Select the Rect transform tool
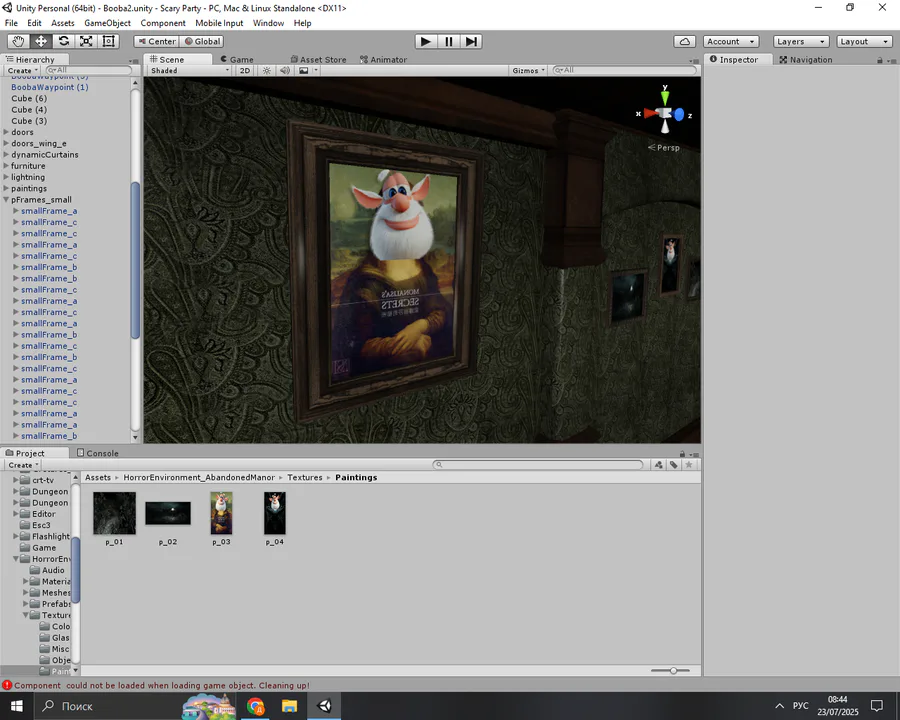 coord(108,41)
